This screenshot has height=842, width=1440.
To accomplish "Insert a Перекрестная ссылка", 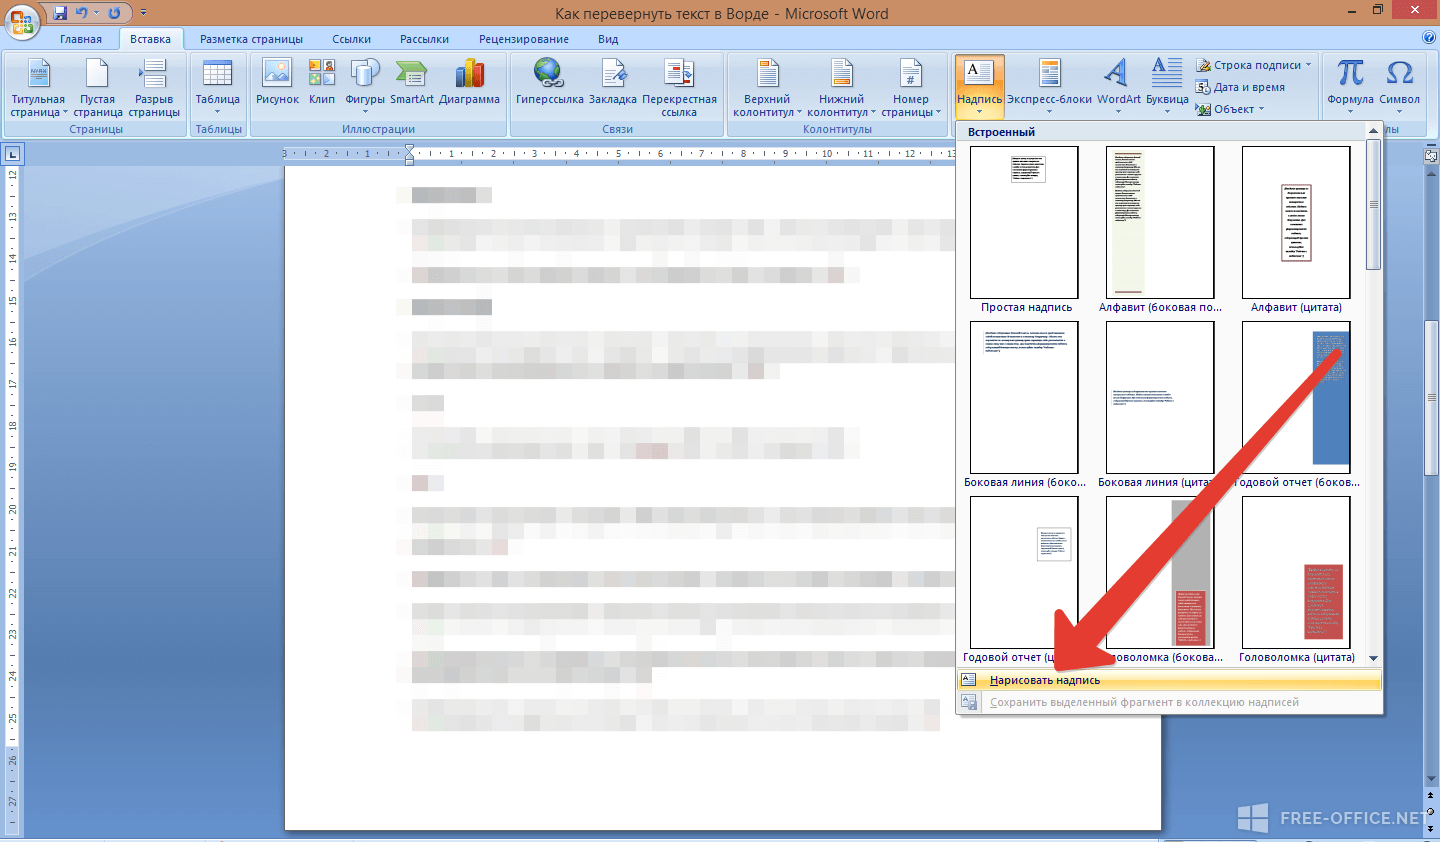I will [x=679, y=88].
